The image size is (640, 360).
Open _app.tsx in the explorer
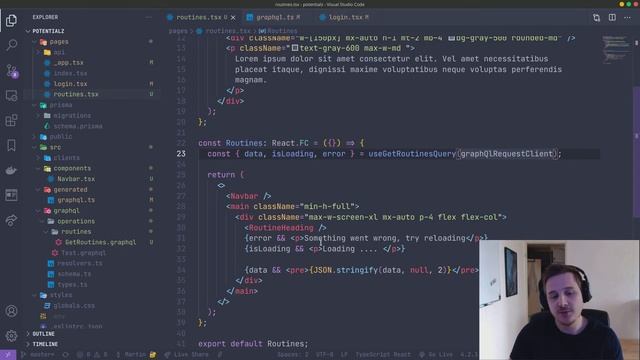tap(68, 63)
